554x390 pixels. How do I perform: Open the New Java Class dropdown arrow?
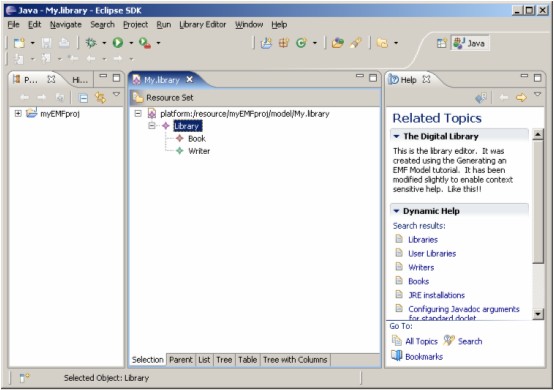(x=315, y=43)
